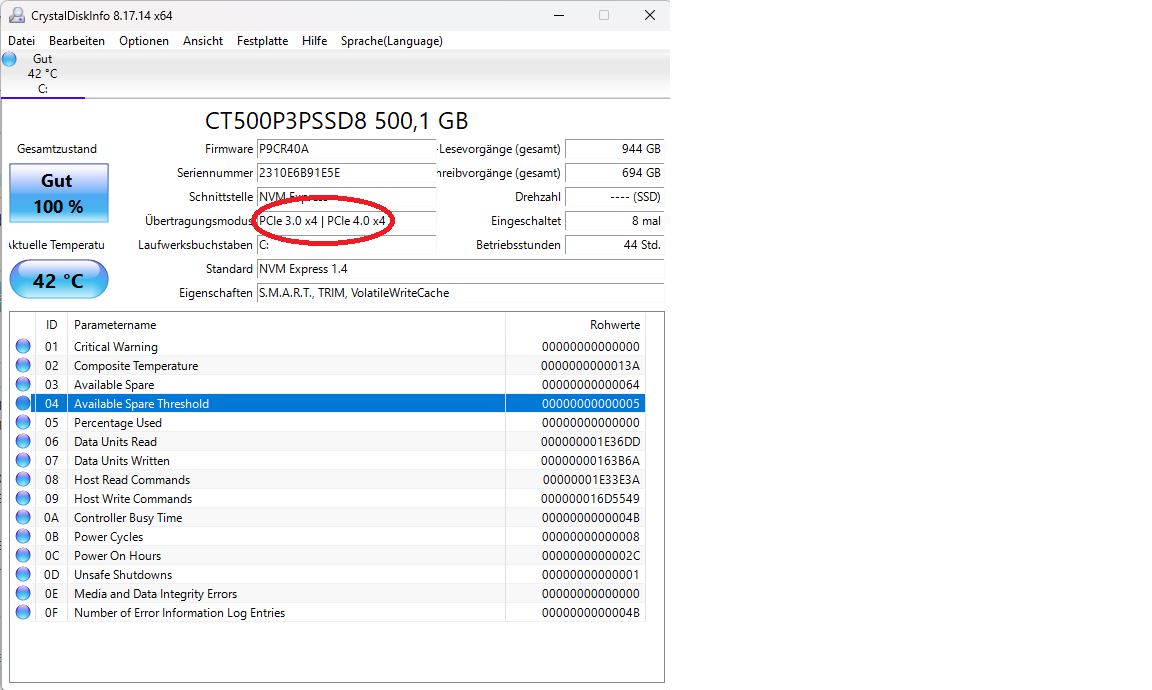Open the Bearbeiten menu

[x=76, y=41]
